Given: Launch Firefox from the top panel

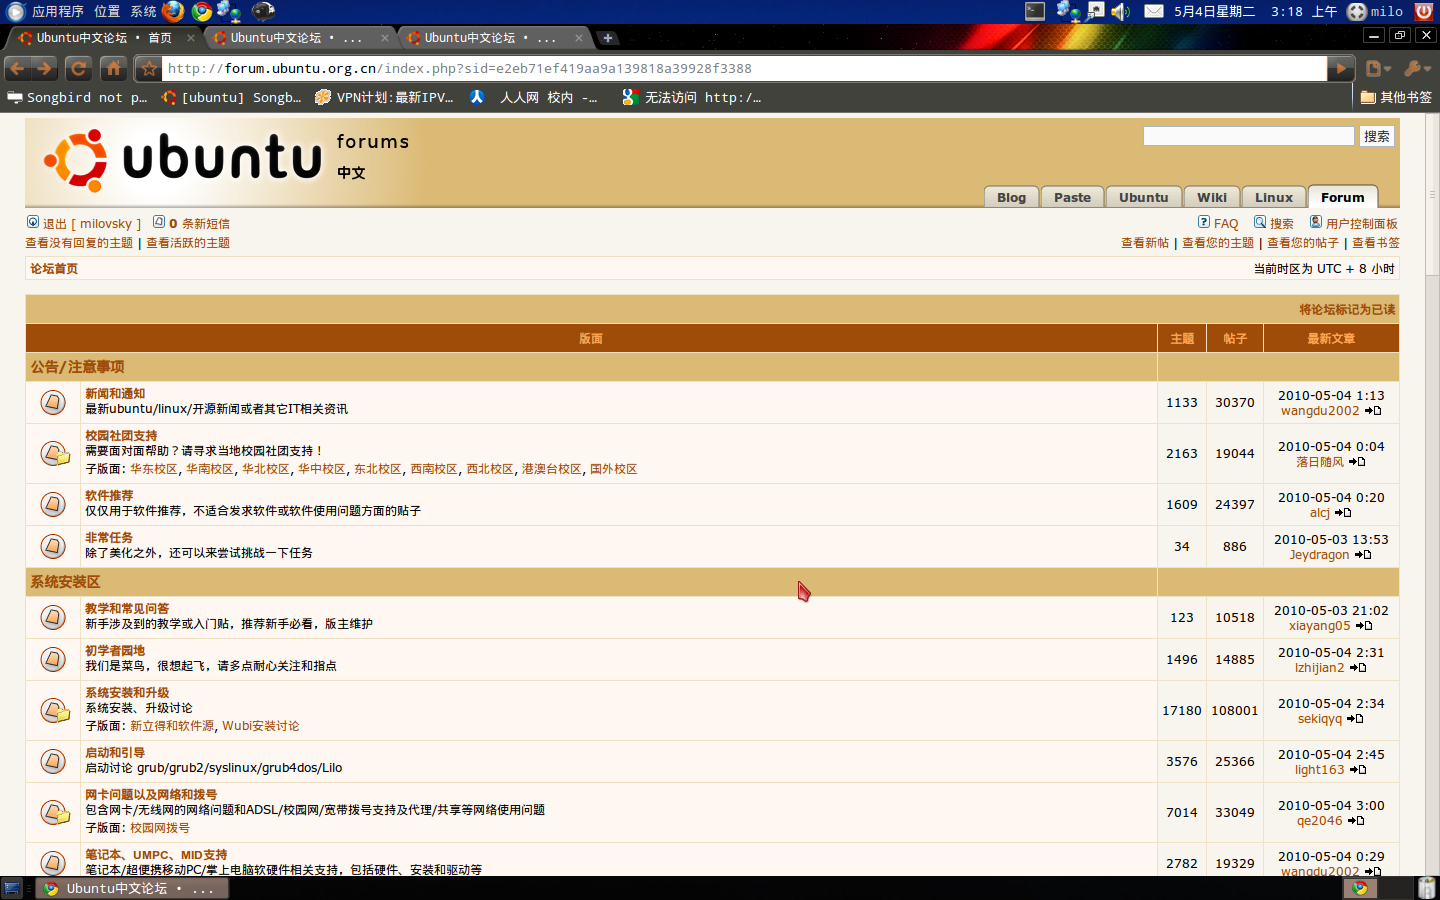Looking at the screenshot, I should point(173,11).
